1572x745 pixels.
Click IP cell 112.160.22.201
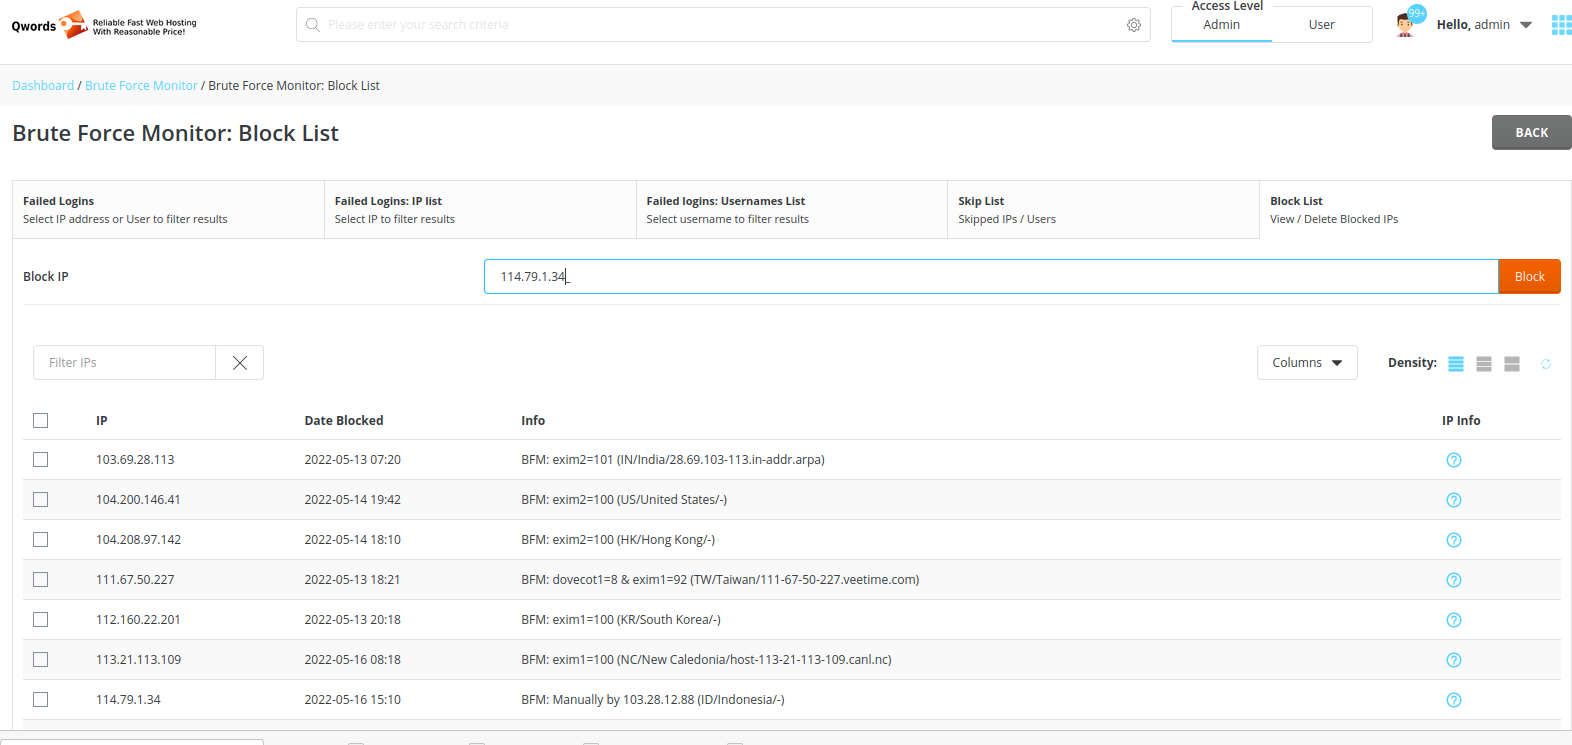(138, 620)
